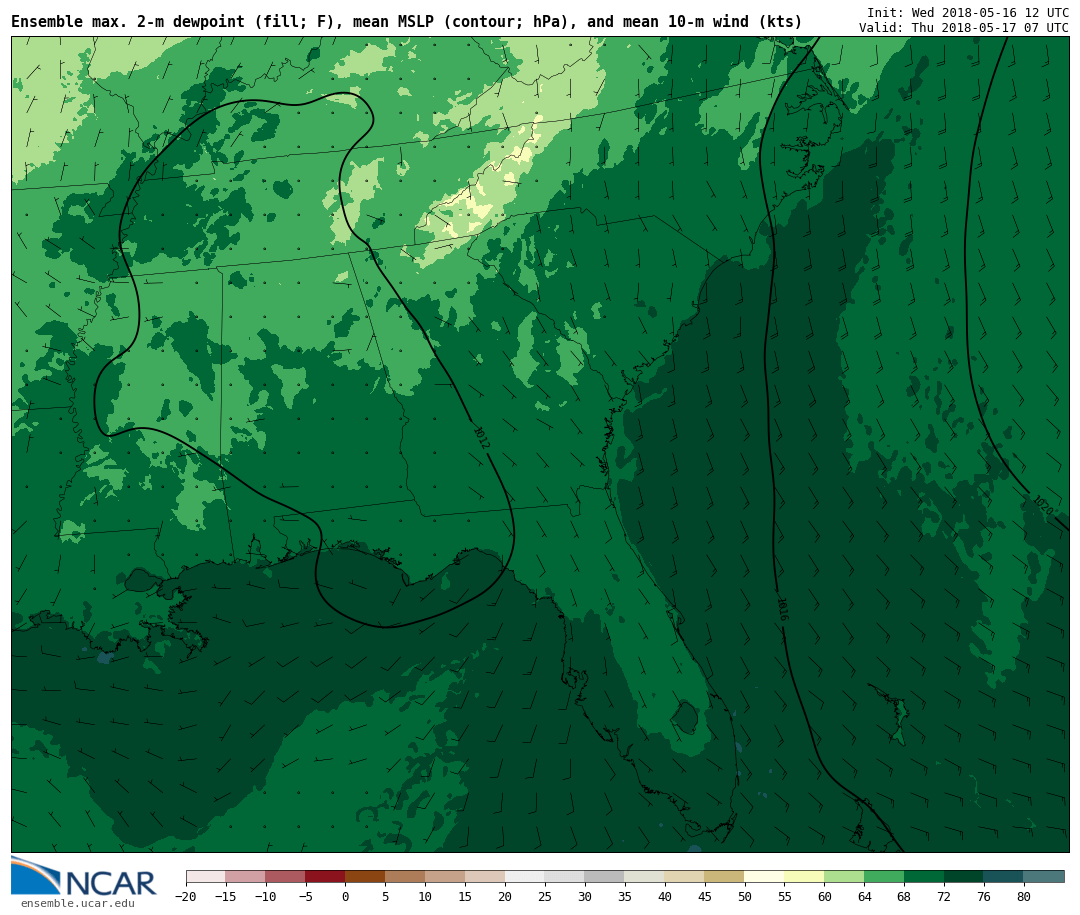Click the 1020 contour label
1080x915 pixels.
coord(1043,505)
